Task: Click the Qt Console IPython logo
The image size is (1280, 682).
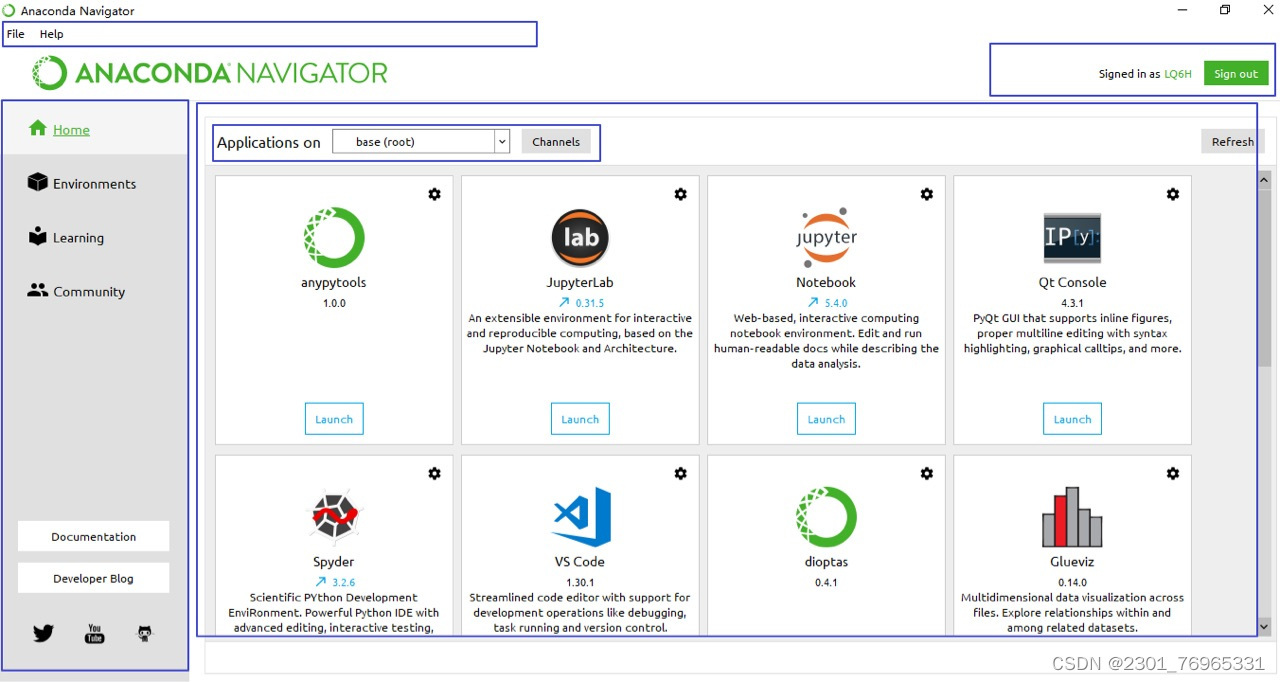Action: 1072,238
